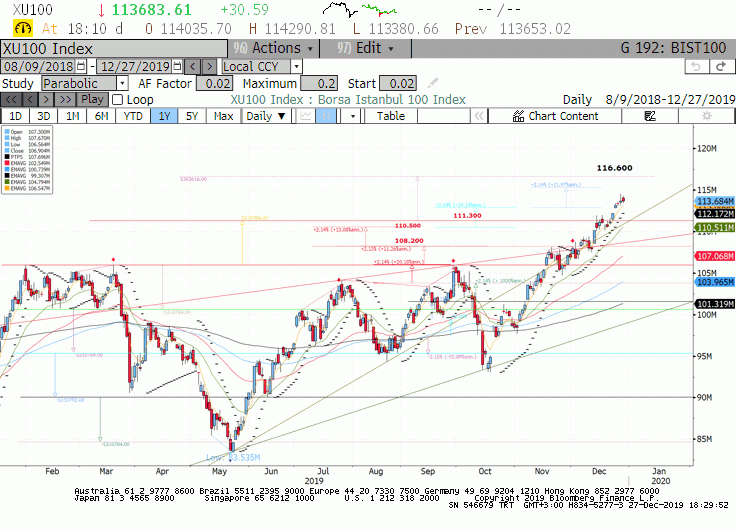Click the yellow gauge icon by At
Image resolution: width=736 pixels, height=530 pixels.
(x=23, y=29)
